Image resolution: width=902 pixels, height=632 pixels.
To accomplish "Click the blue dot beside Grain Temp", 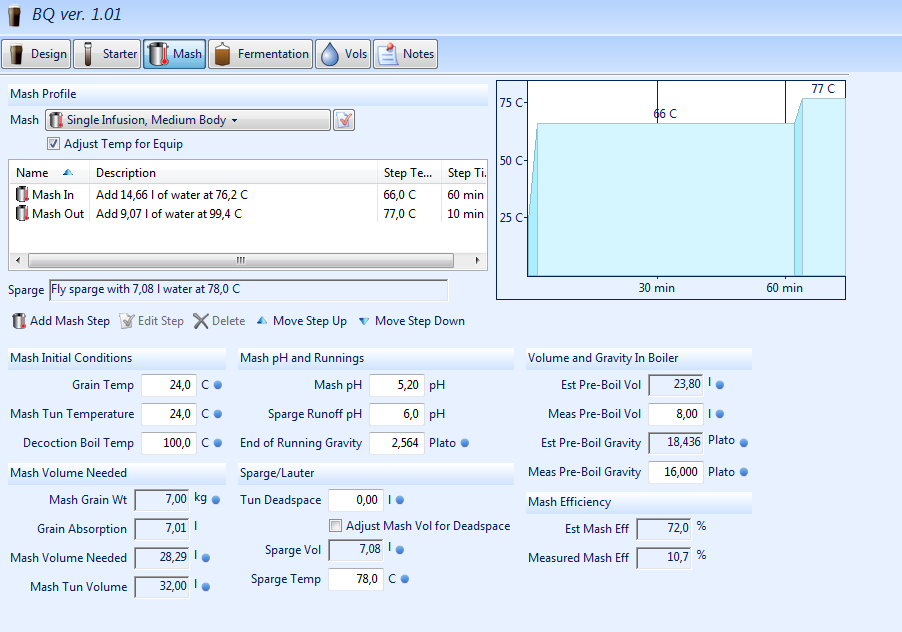I will (x=218, y=385).
